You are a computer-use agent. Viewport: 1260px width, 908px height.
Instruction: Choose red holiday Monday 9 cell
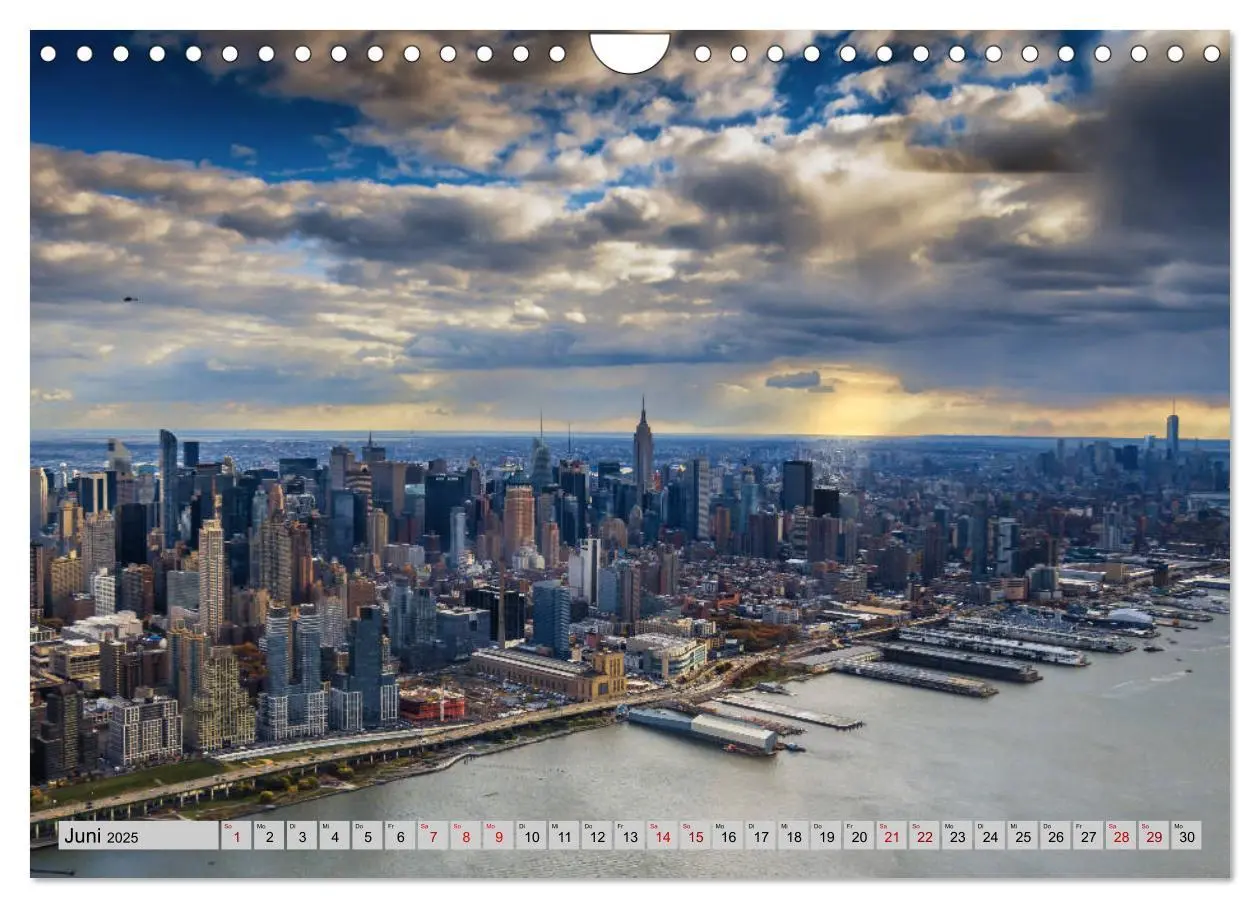click(x=498, y=836)
